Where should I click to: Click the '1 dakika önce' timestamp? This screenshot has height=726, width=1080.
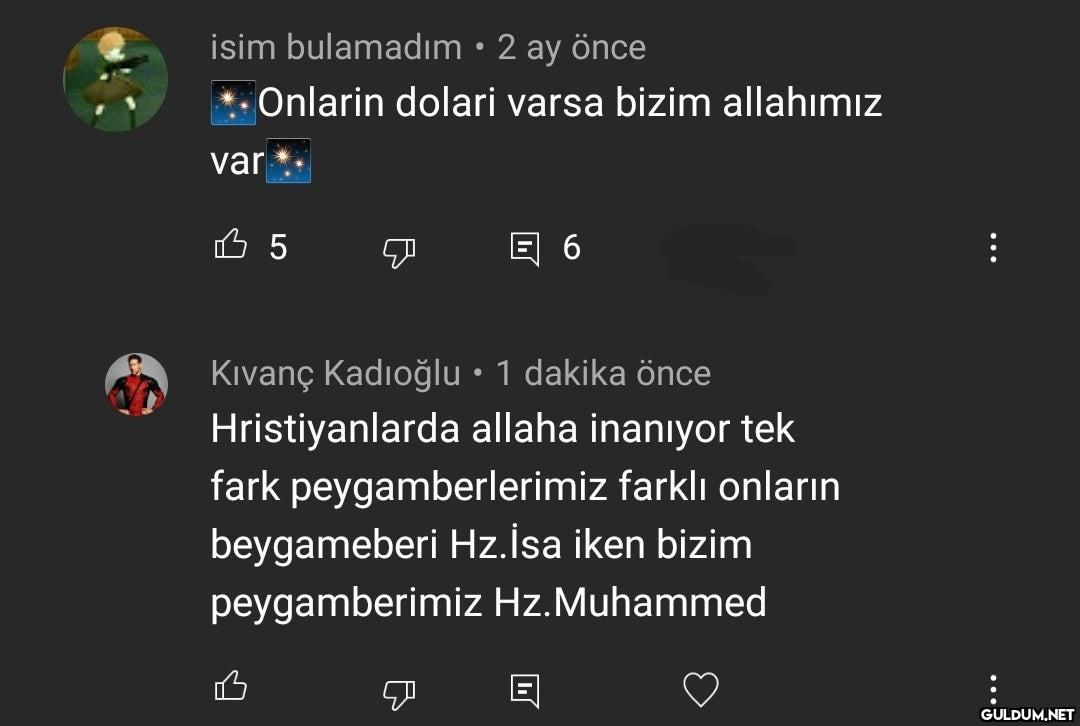(x=603, y=373)
